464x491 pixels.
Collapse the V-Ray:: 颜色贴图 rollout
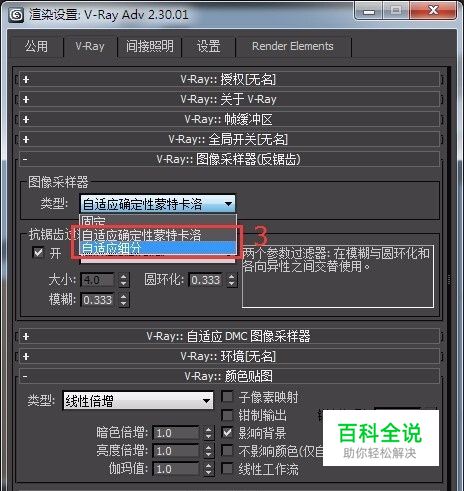pyautogui.click(x=229, y=376)
